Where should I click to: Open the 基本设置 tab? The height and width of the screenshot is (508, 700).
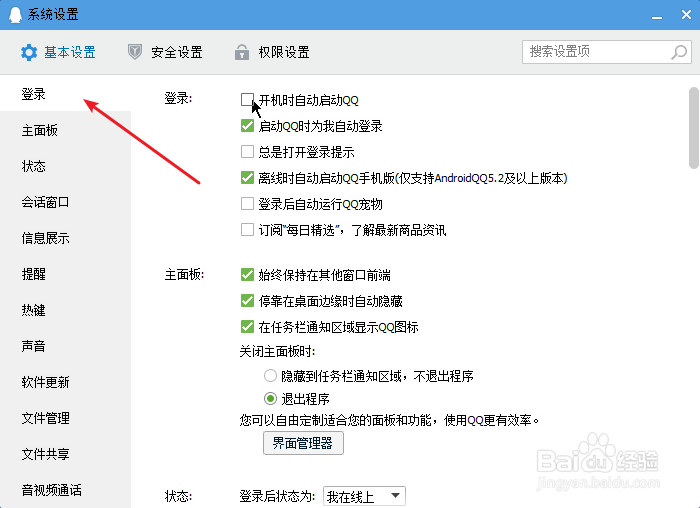58,52
